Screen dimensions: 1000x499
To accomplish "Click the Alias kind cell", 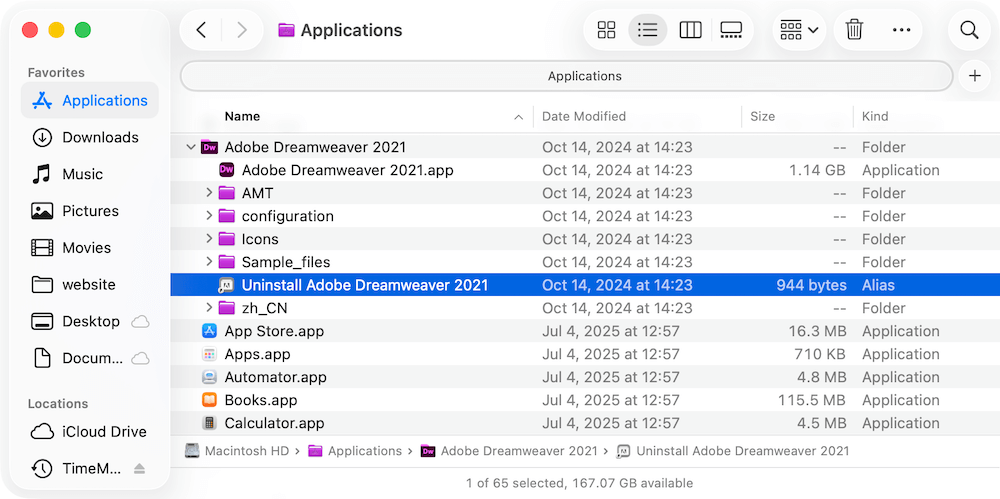I will pos(878,285).
